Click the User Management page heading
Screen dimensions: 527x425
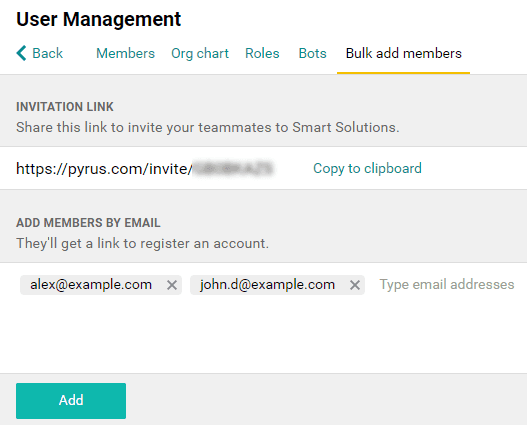pos(98,19)
